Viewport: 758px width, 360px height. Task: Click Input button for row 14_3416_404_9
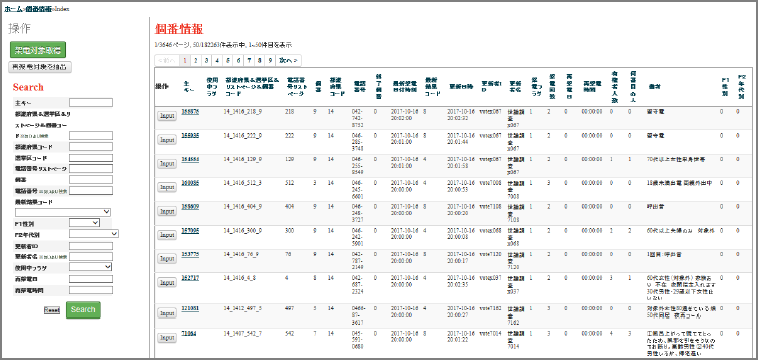click(x=167, y=211)
